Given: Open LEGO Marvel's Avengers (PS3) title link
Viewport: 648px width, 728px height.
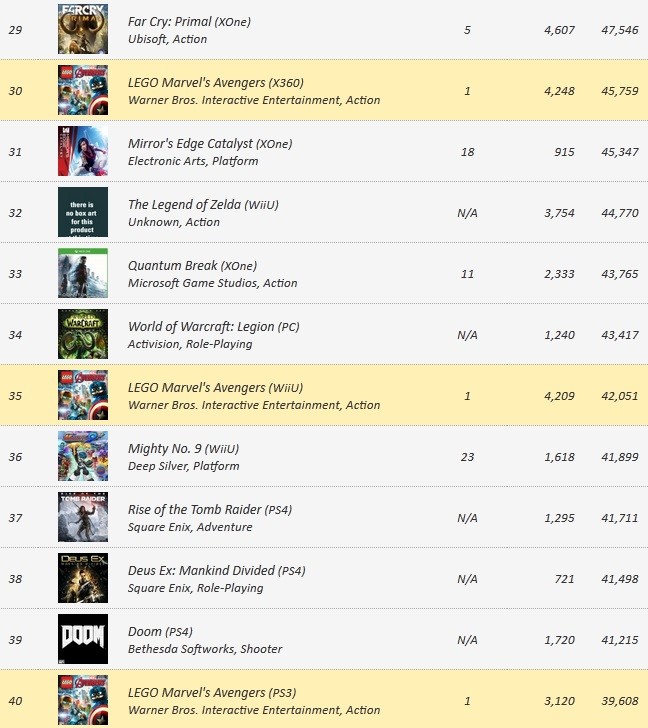Looking at the screenshot, I should pyautogui.click(x=212, y=693).
